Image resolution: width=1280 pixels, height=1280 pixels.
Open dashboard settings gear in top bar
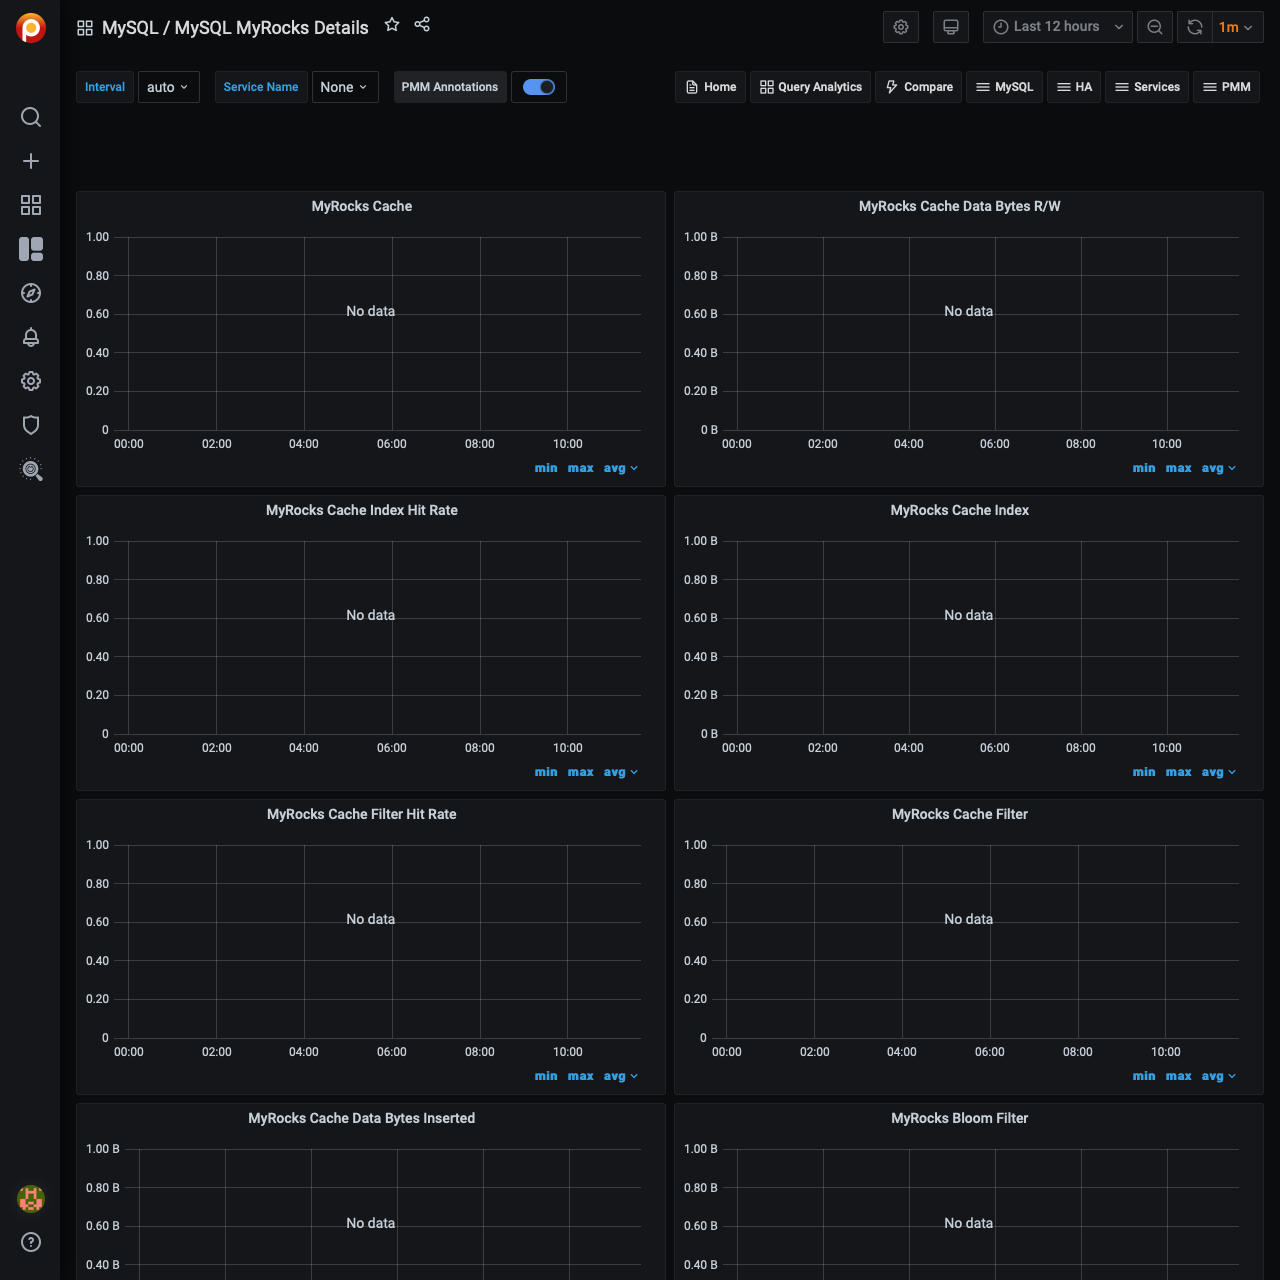pyautogui.click(x=901, y=27)
